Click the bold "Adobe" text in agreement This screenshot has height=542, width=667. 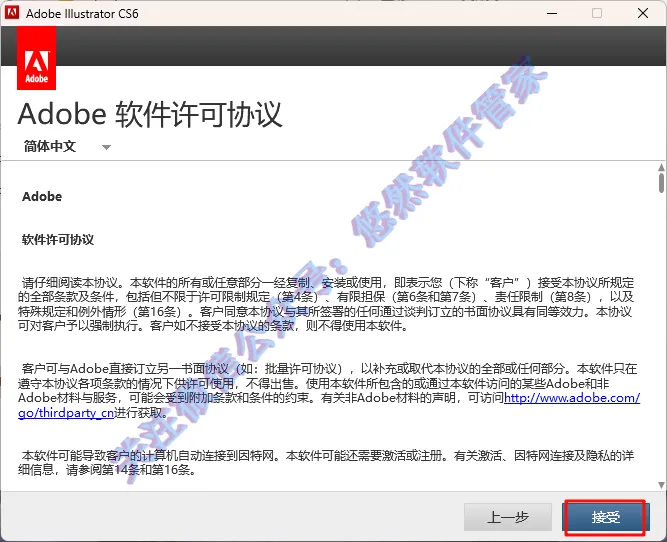(x=42, y=197)
